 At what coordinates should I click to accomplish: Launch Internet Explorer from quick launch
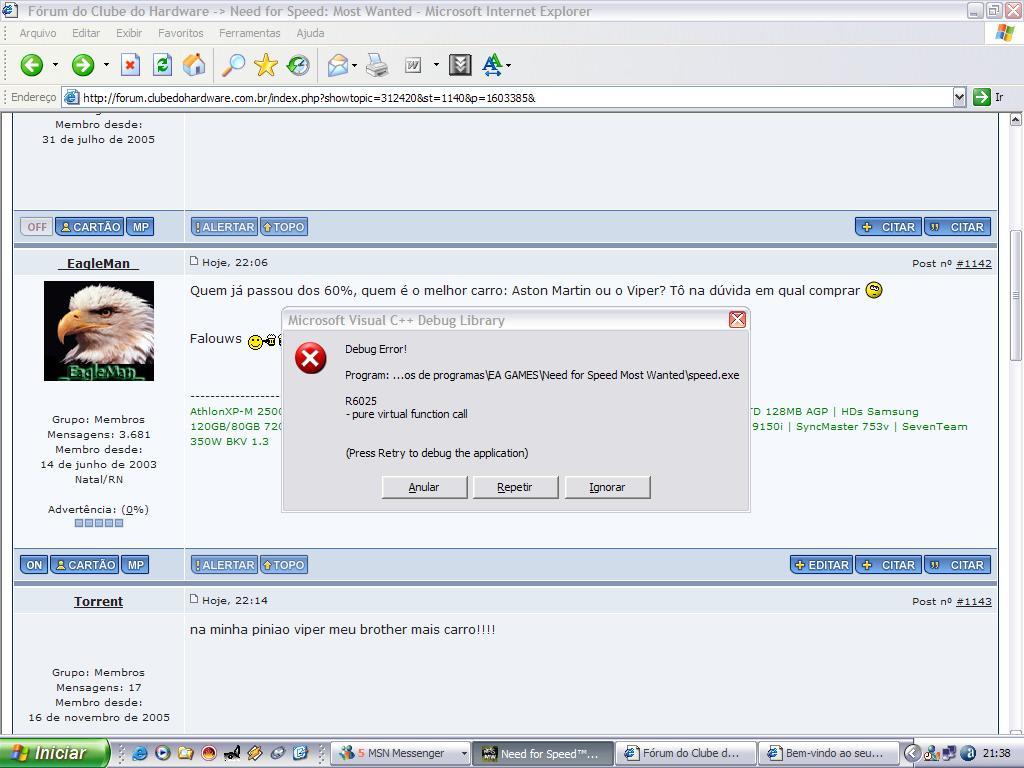click(140, 753)
